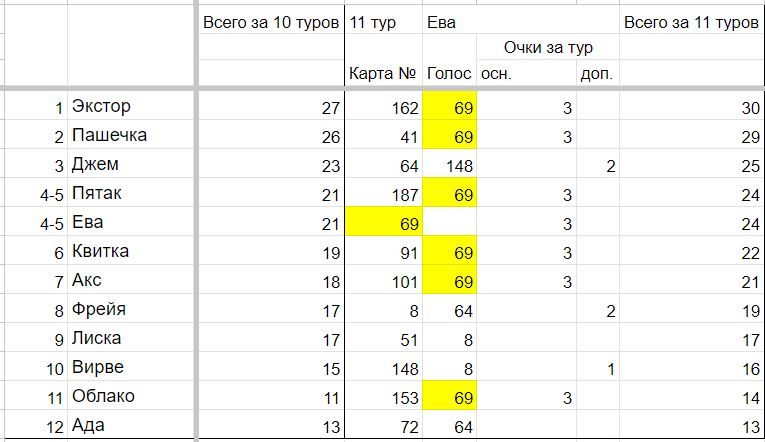765x442 pixels.
Task: Select the cell with name Экстор
Action: click(x=131, y=105)
